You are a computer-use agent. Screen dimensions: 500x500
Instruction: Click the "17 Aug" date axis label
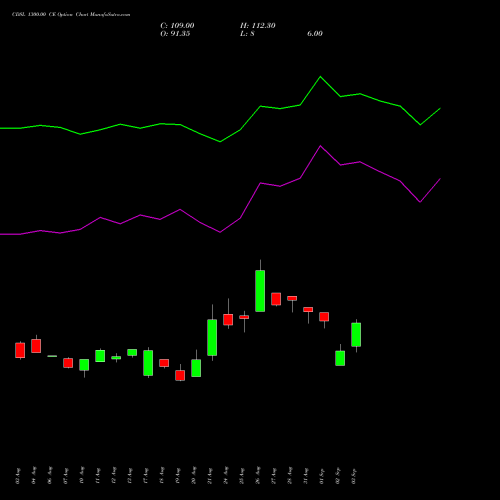(146, 475)
